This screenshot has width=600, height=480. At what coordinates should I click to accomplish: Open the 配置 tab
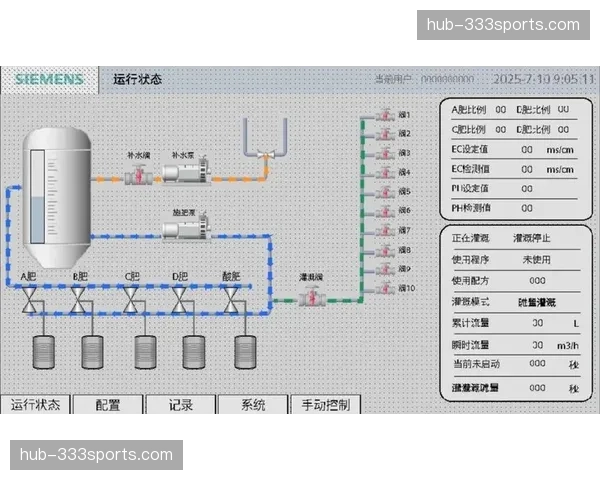click(108, 405)
